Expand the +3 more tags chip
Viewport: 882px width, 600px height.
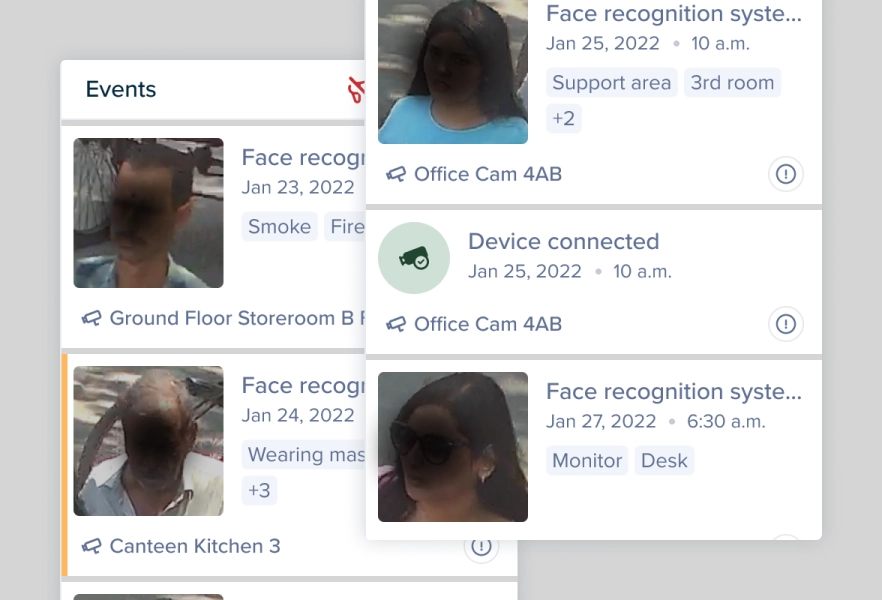click(259, 490)
